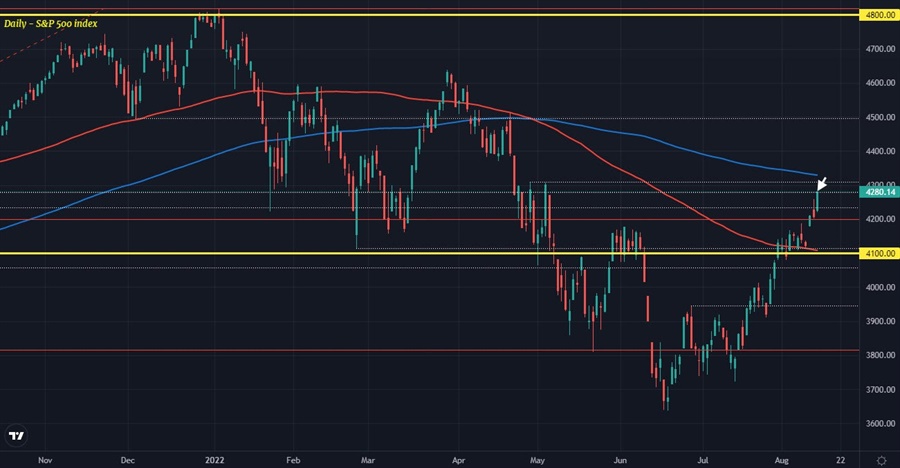Click the May label on time axis
This screenshot has height=468, width=900.
tap(537, 460)
